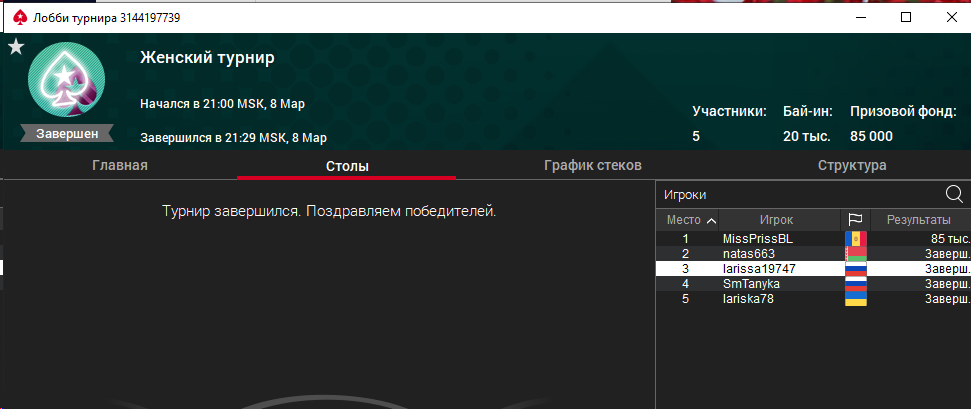Click the player search magnifier icon
Viewport: 971px width, 409px height.
point(954,194)
